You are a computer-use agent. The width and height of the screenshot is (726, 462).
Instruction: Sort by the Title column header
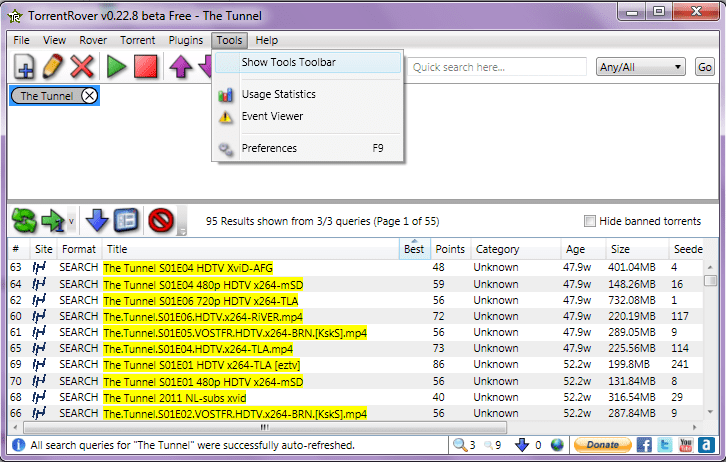250,249
